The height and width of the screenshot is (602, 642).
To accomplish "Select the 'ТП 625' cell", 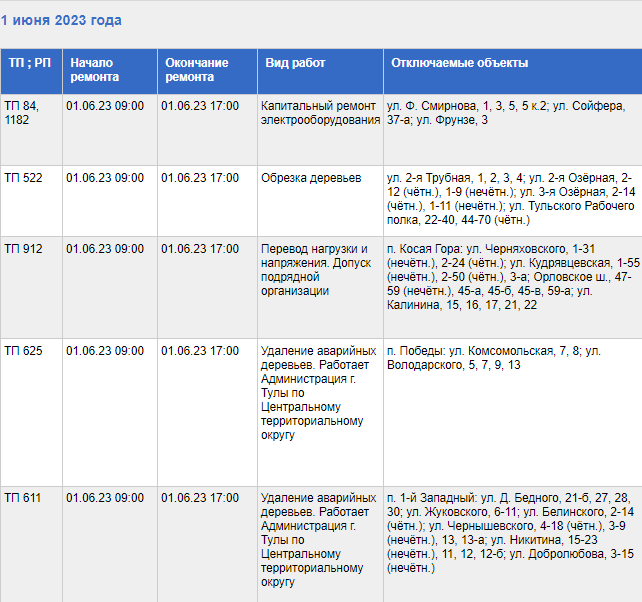I will pos(32,412).
